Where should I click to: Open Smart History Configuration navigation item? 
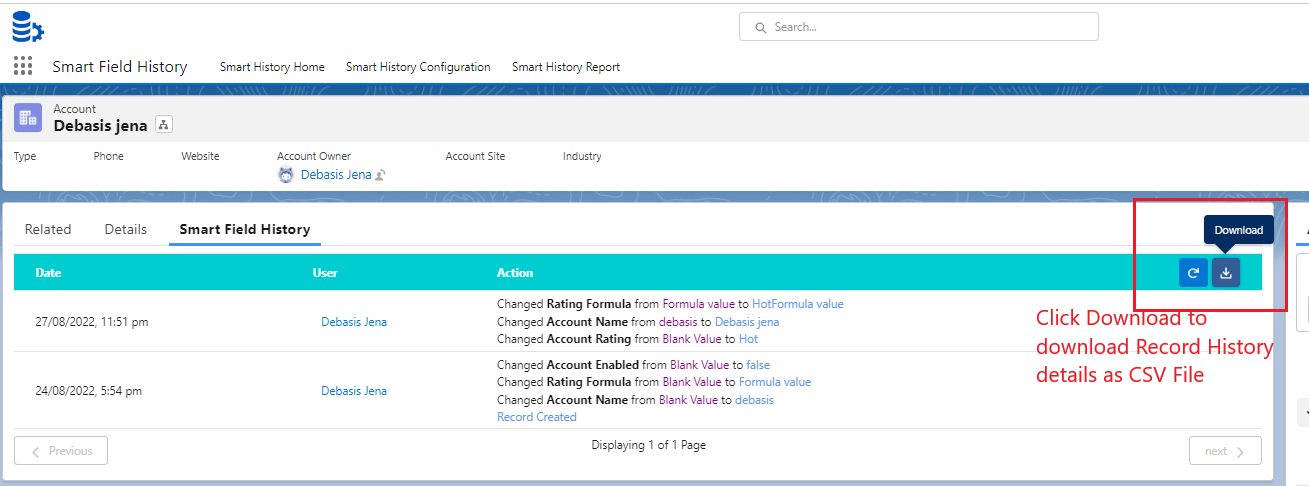tap(418, 67)
